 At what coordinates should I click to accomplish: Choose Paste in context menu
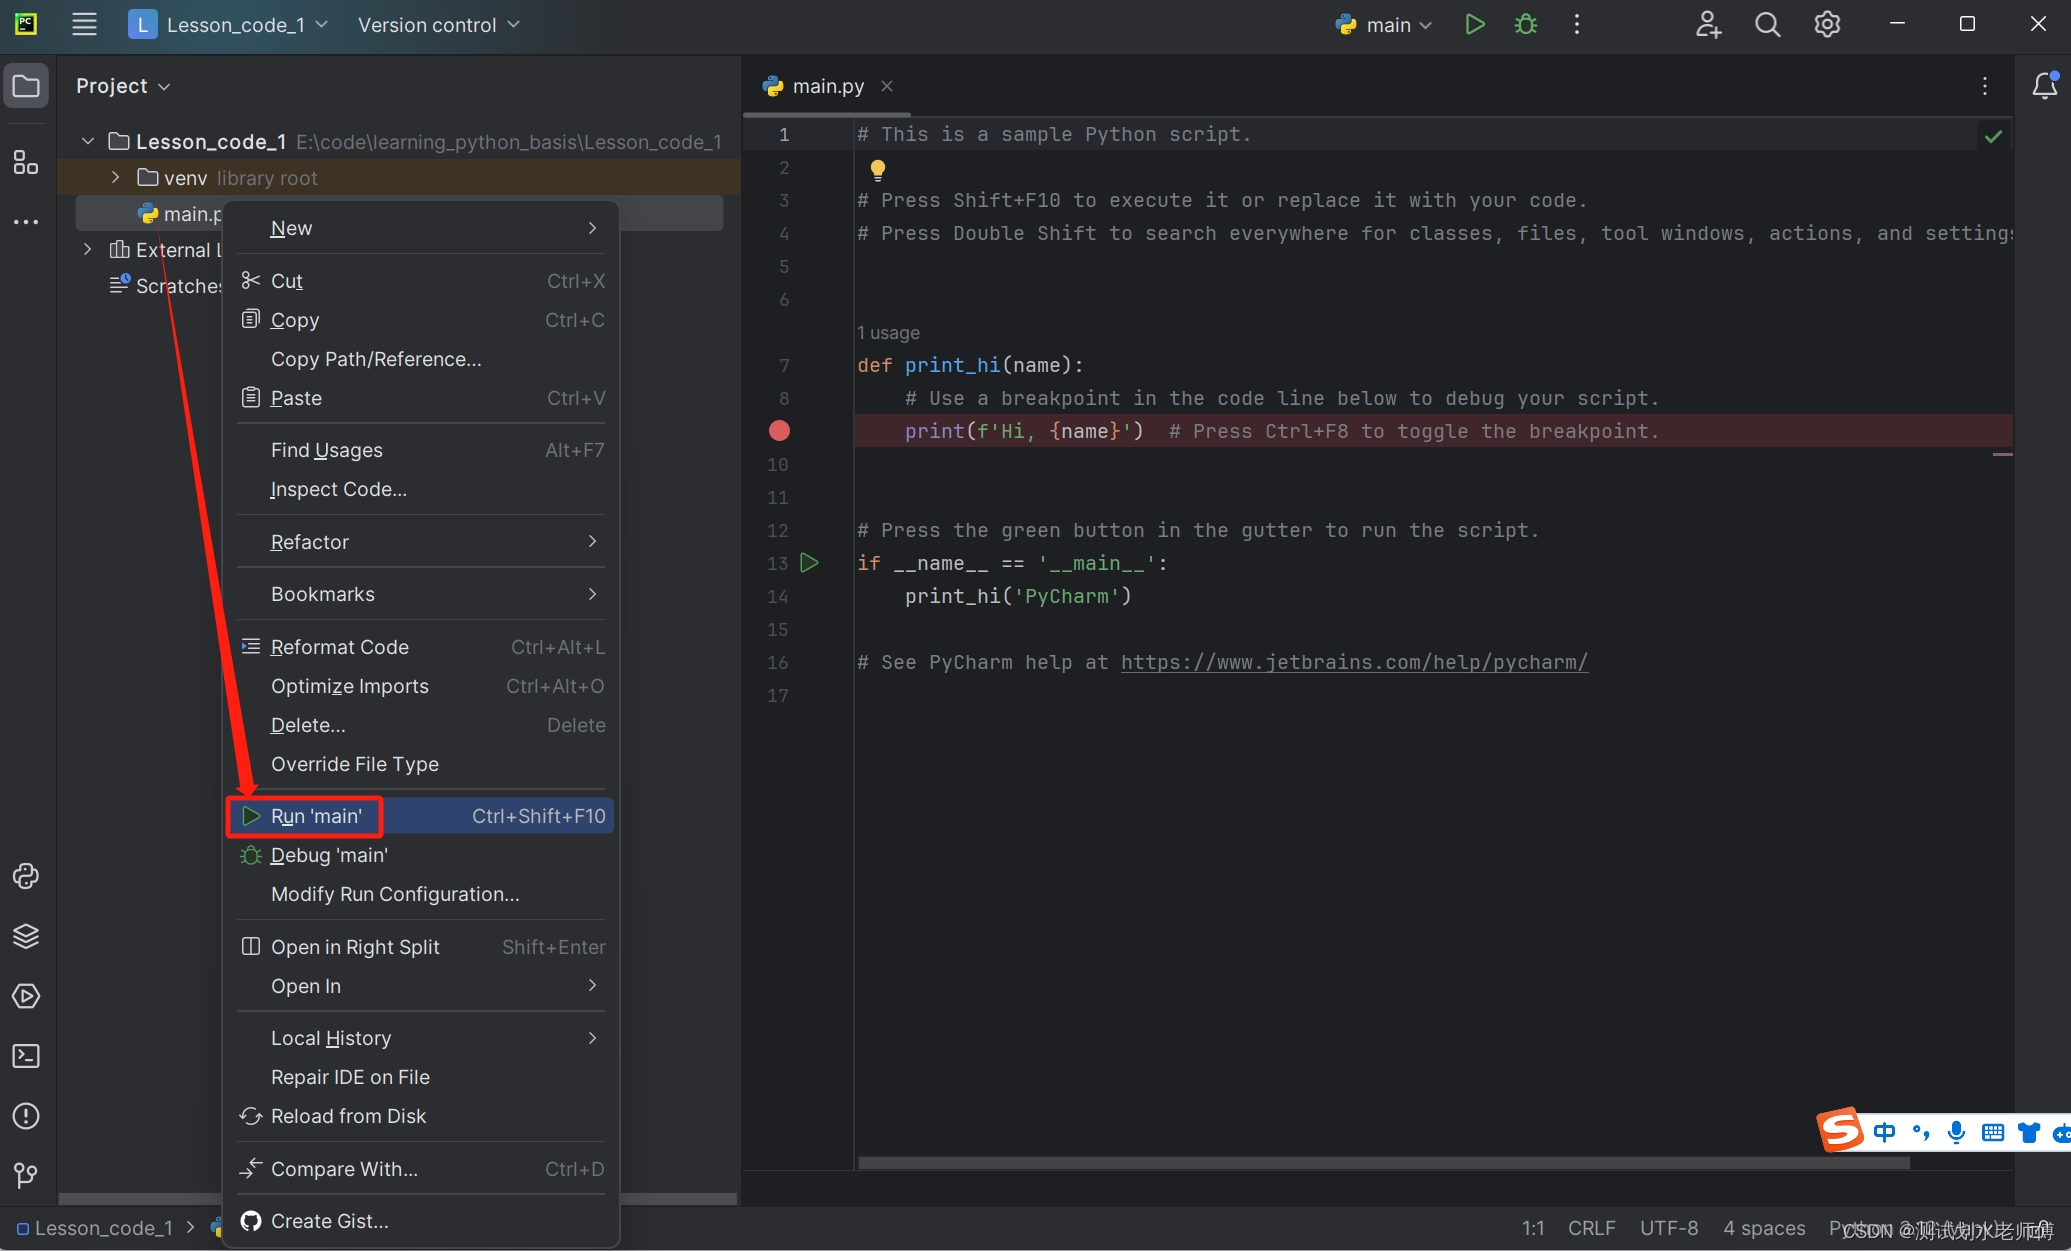coord(421,398)
